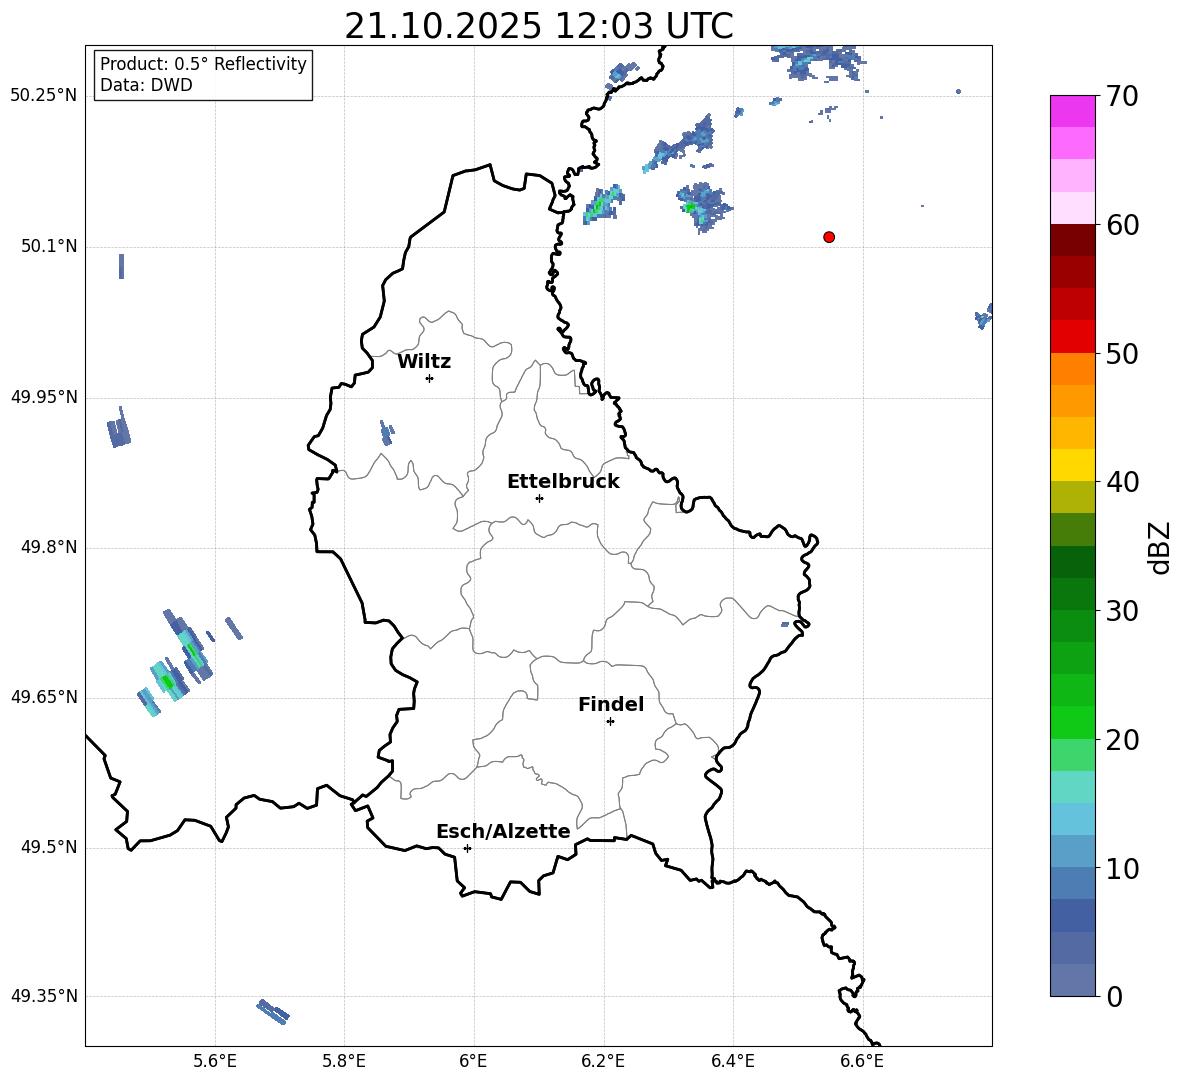
Task: Click the latitude label '49.95°N'
Action: pyautogui.click(x=44, y=396)
